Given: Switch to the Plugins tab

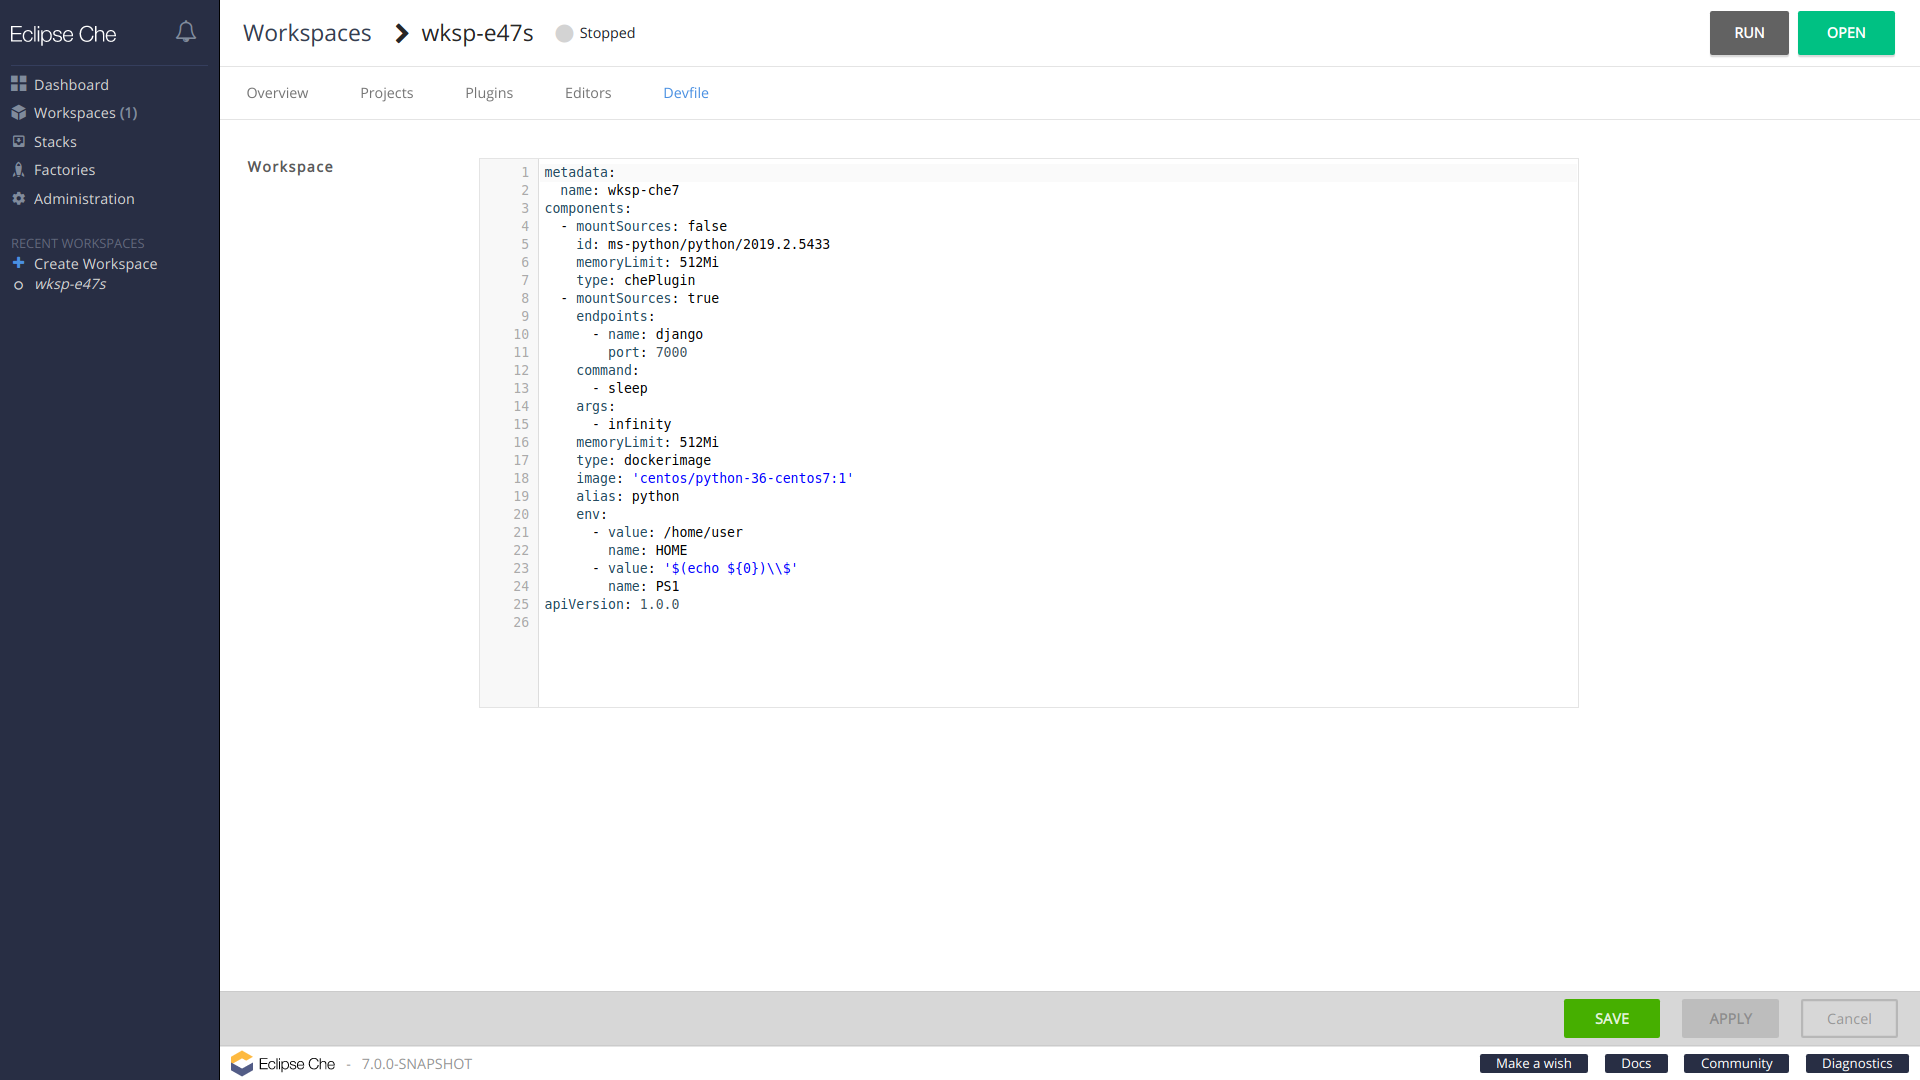Looking at the screenshot, I should tap(489, 93).
